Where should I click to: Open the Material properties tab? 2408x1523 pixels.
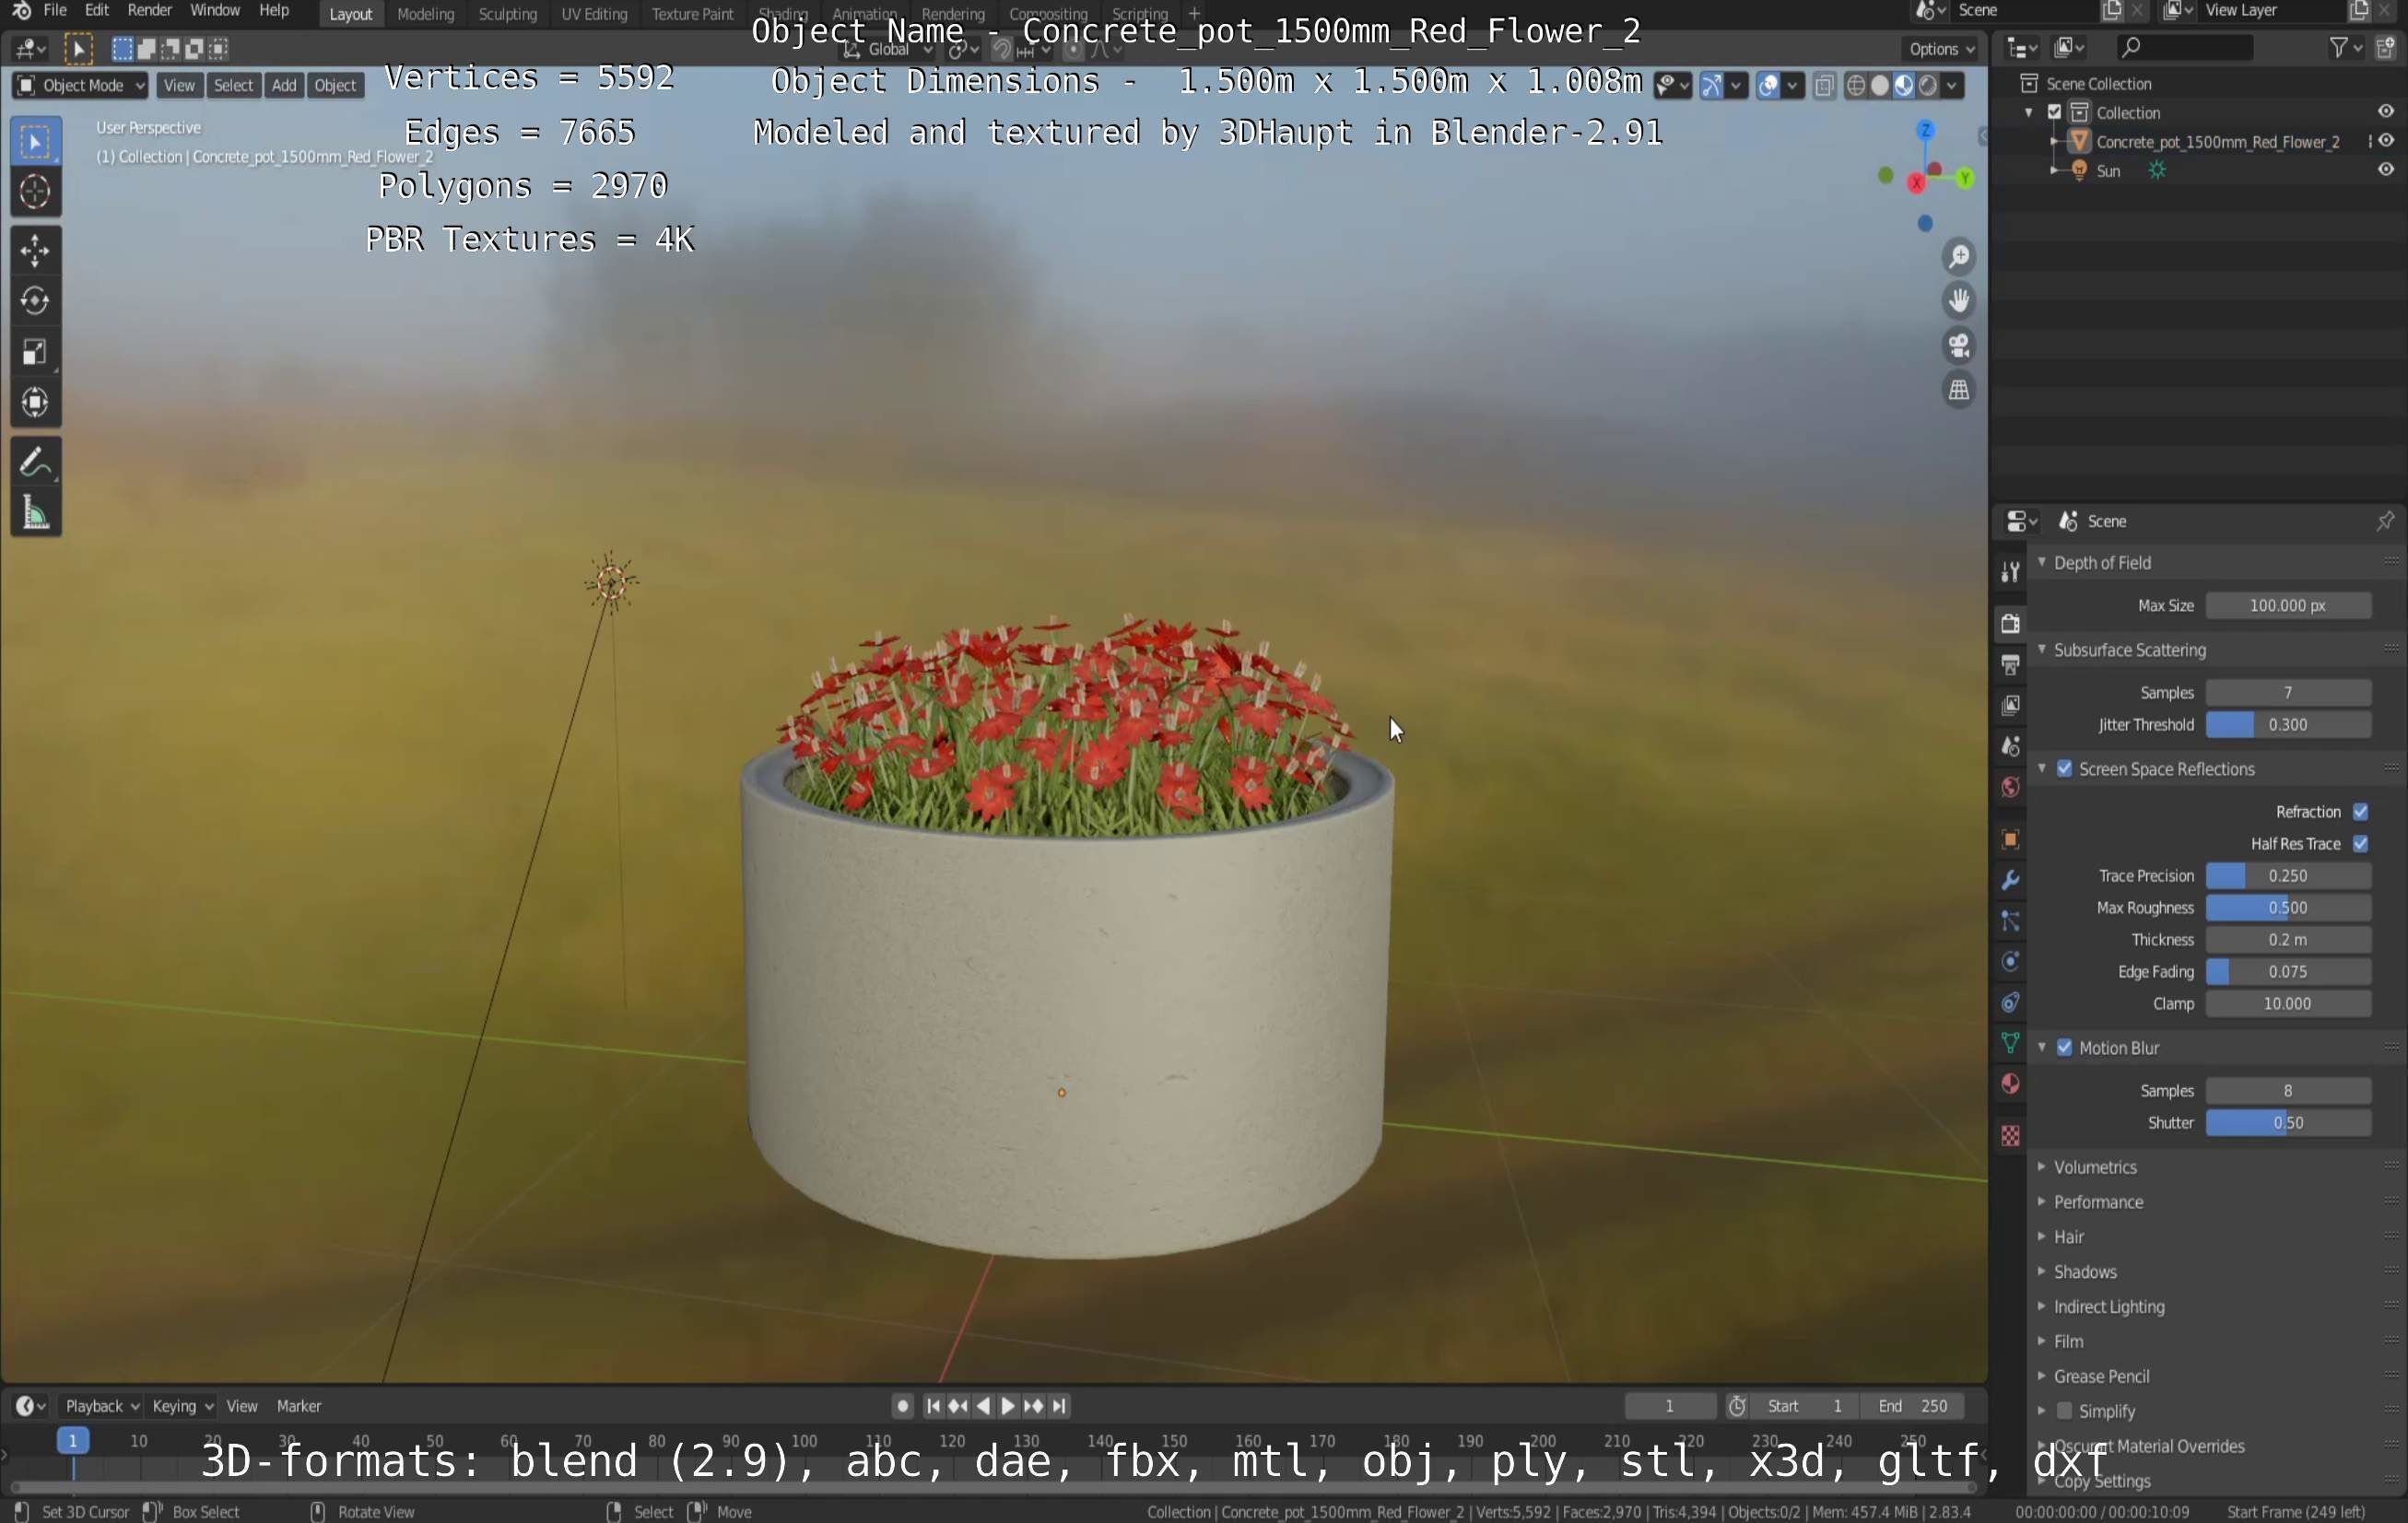pos(2010,1084)
